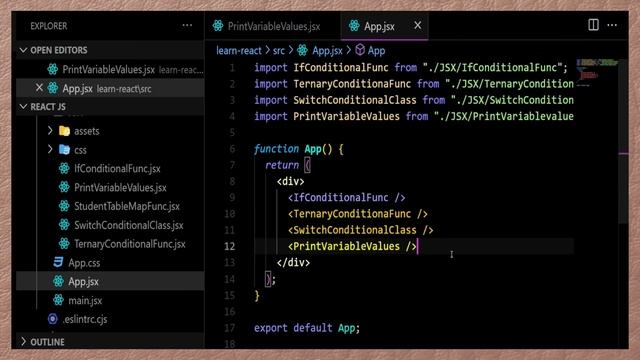Screen dimensions: 640x360
Task: Click the closing </div> tag
Action: point(293,262)
